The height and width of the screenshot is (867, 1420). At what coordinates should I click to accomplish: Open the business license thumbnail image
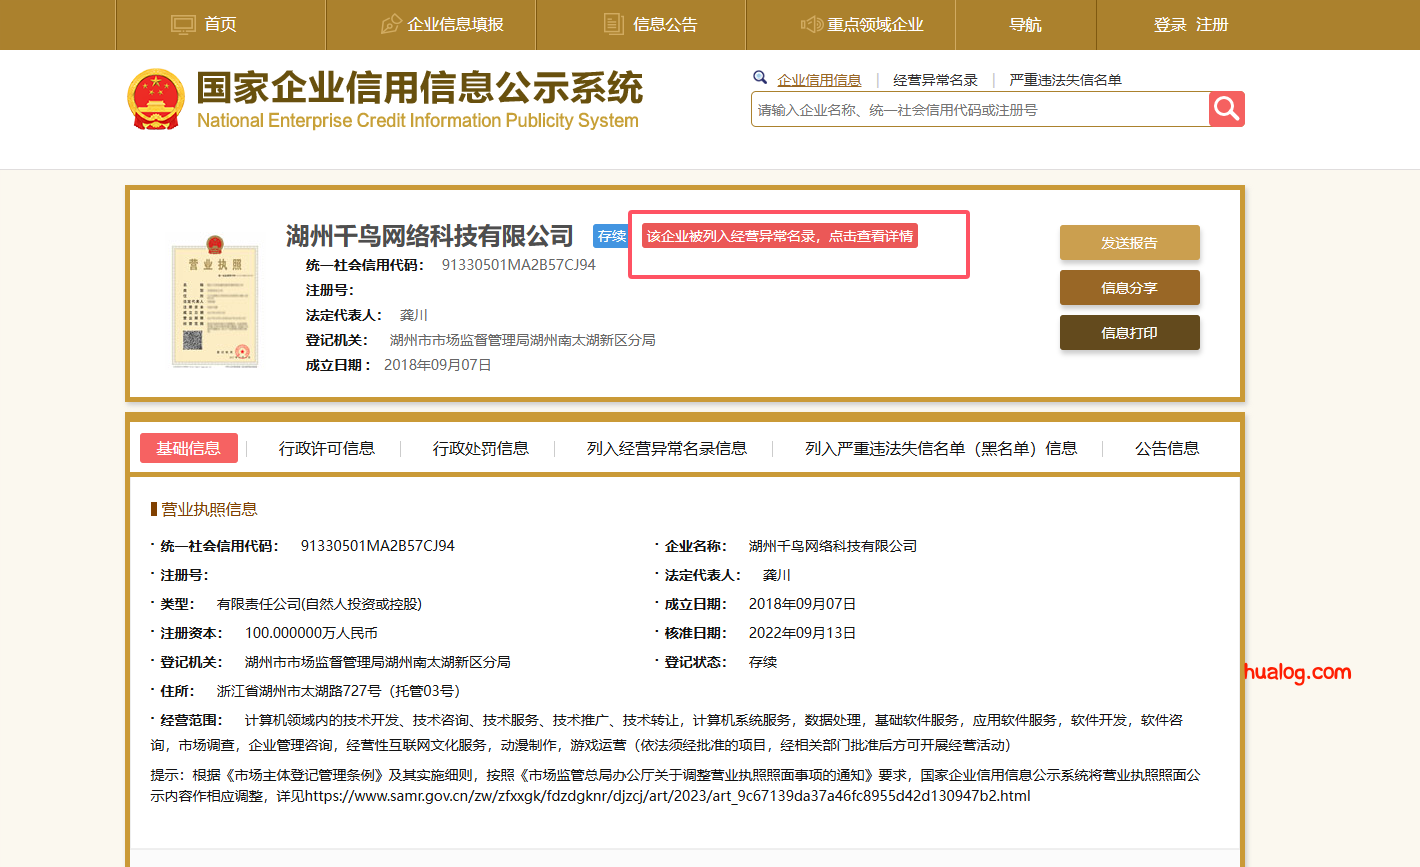(215, 301)
